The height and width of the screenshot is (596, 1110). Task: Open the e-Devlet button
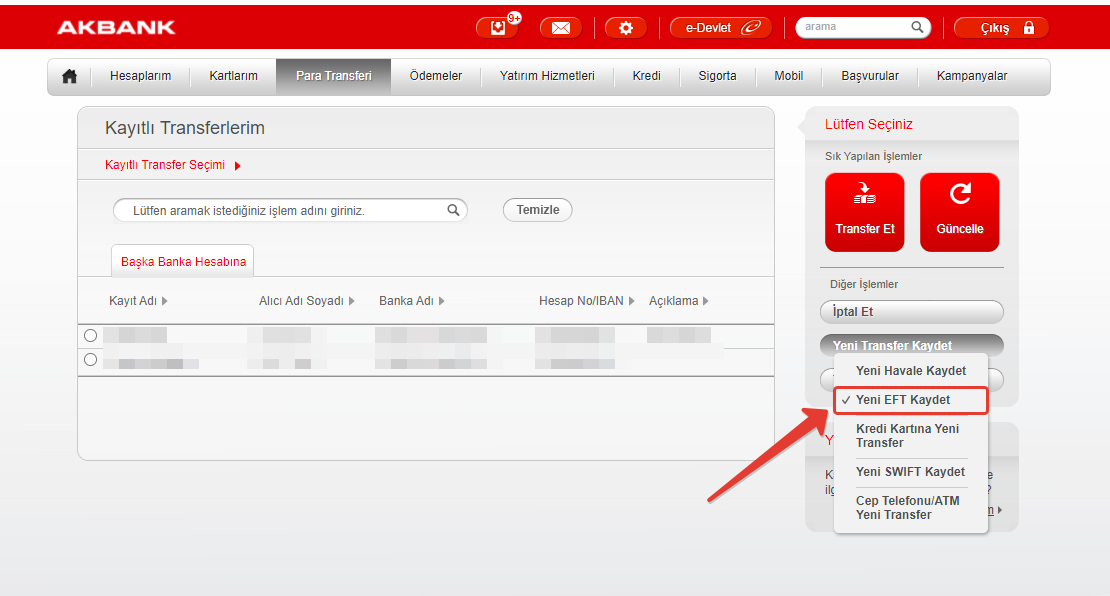(721, 28)
